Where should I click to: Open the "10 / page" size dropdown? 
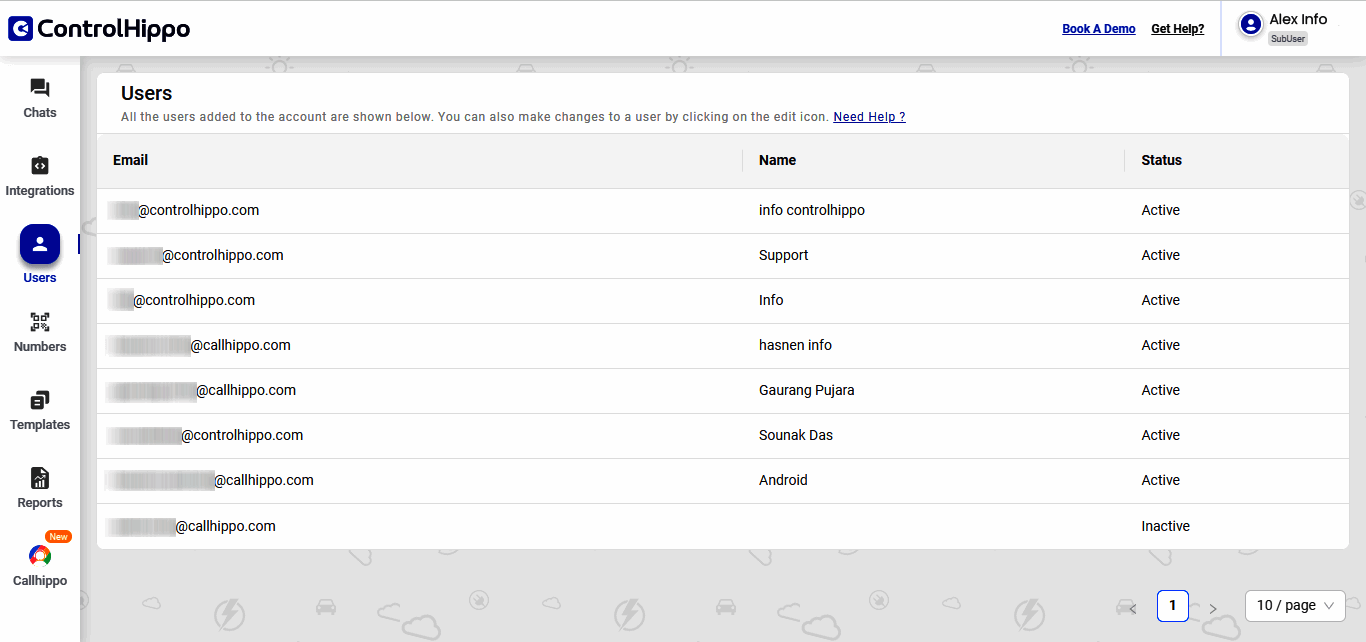click(1294, 605)
